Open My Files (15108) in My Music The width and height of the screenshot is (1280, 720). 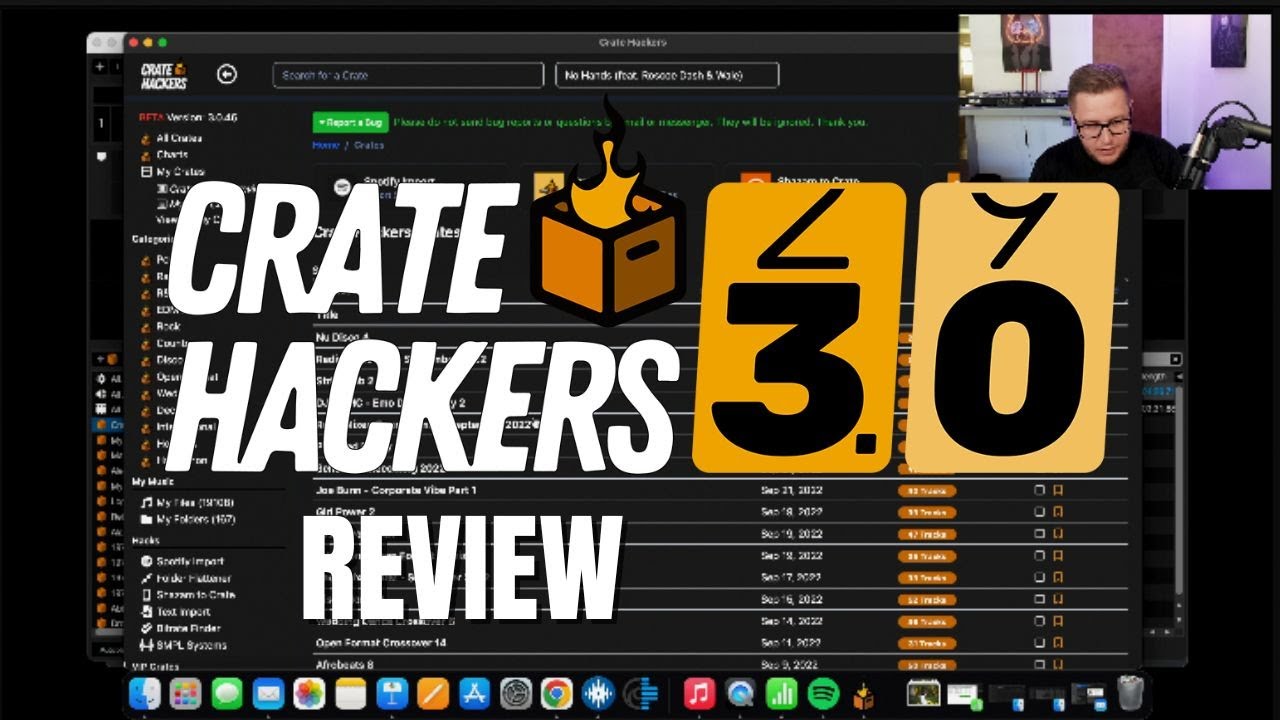pos(188,503)
